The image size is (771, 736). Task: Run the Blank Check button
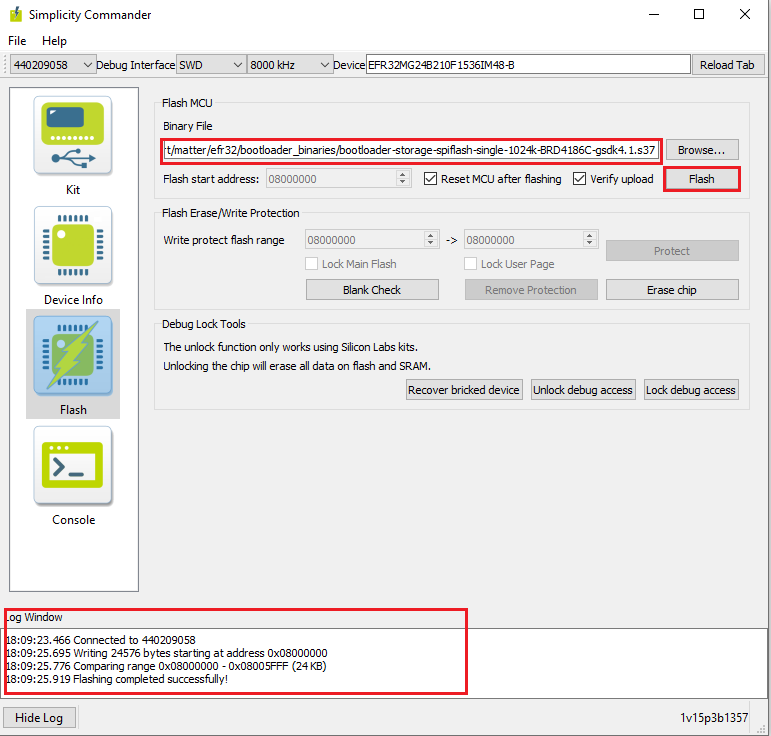tap(371, 290)
